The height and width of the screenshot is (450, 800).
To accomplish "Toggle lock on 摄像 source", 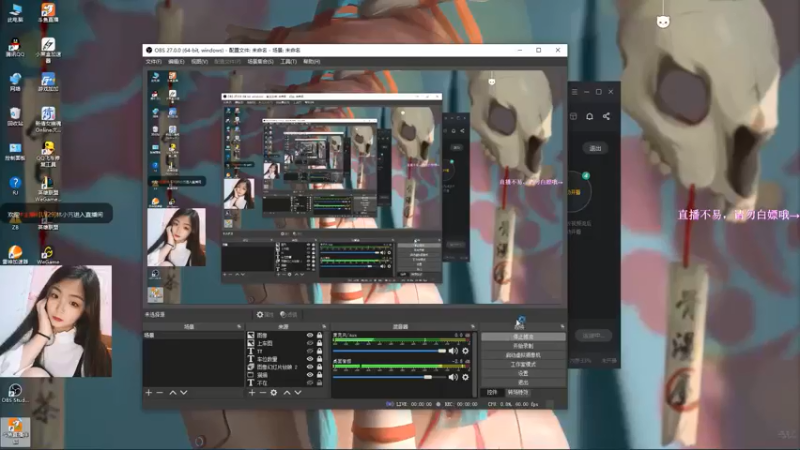I will (319, 375).
